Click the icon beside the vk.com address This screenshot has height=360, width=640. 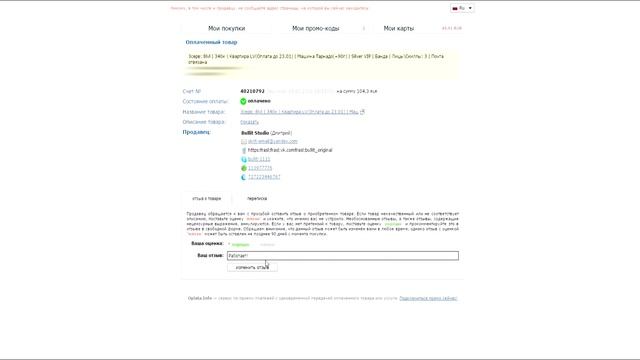[244, 150]
